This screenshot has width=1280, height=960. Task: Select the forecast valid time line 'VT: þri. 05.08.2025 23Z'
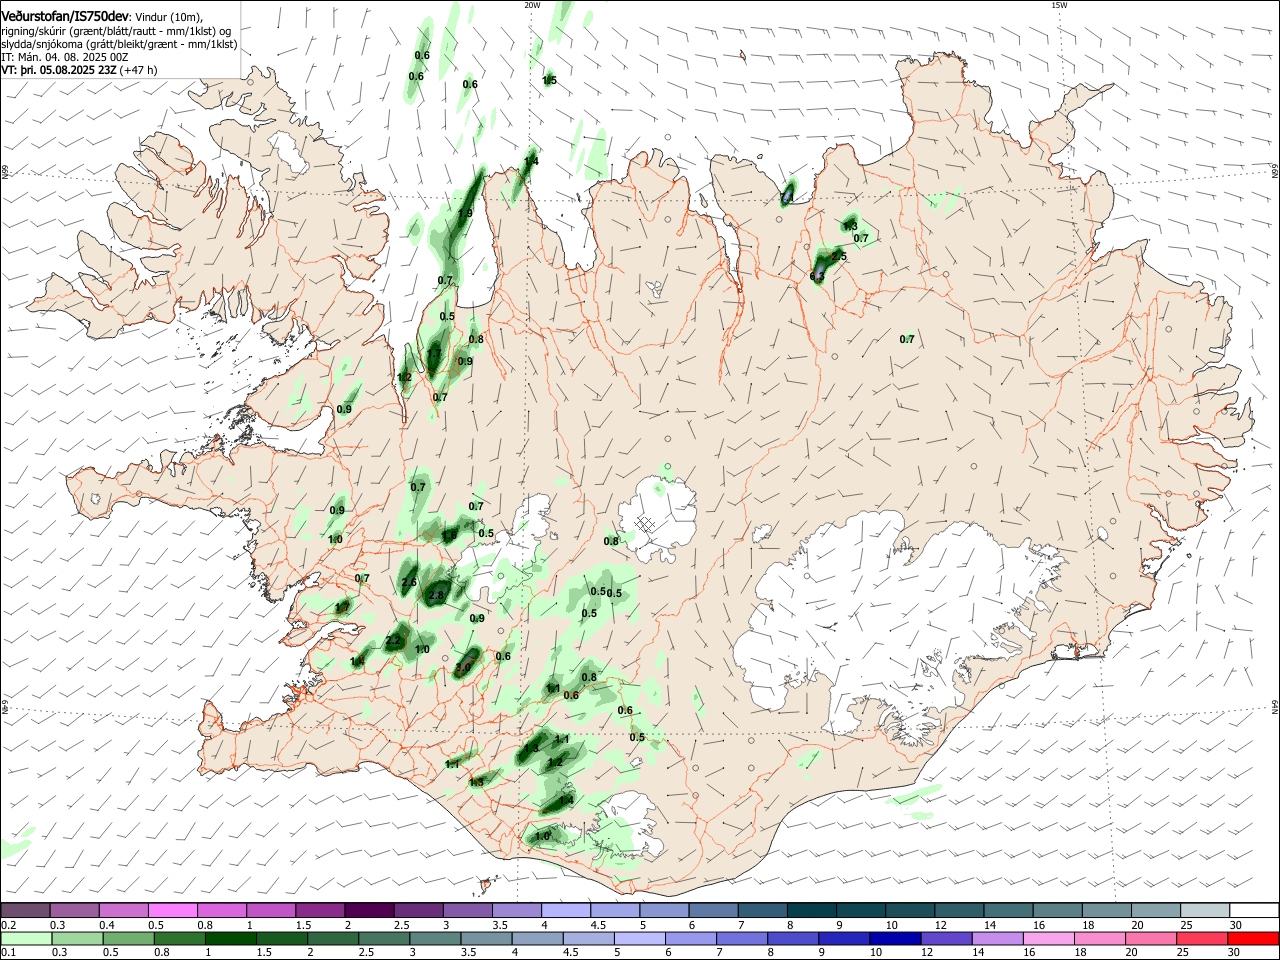pos(59,70)
